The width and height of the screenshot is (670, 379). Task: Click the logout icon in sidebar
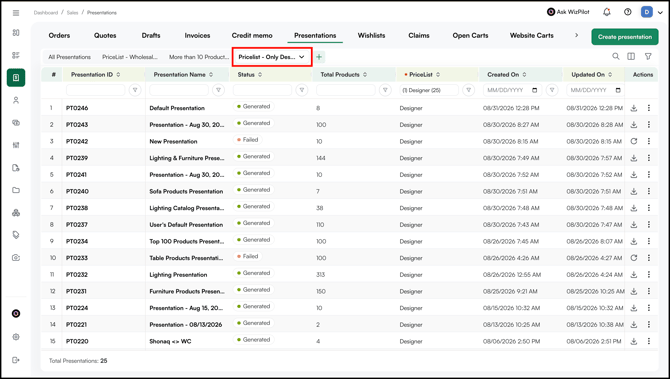(16, 360)
